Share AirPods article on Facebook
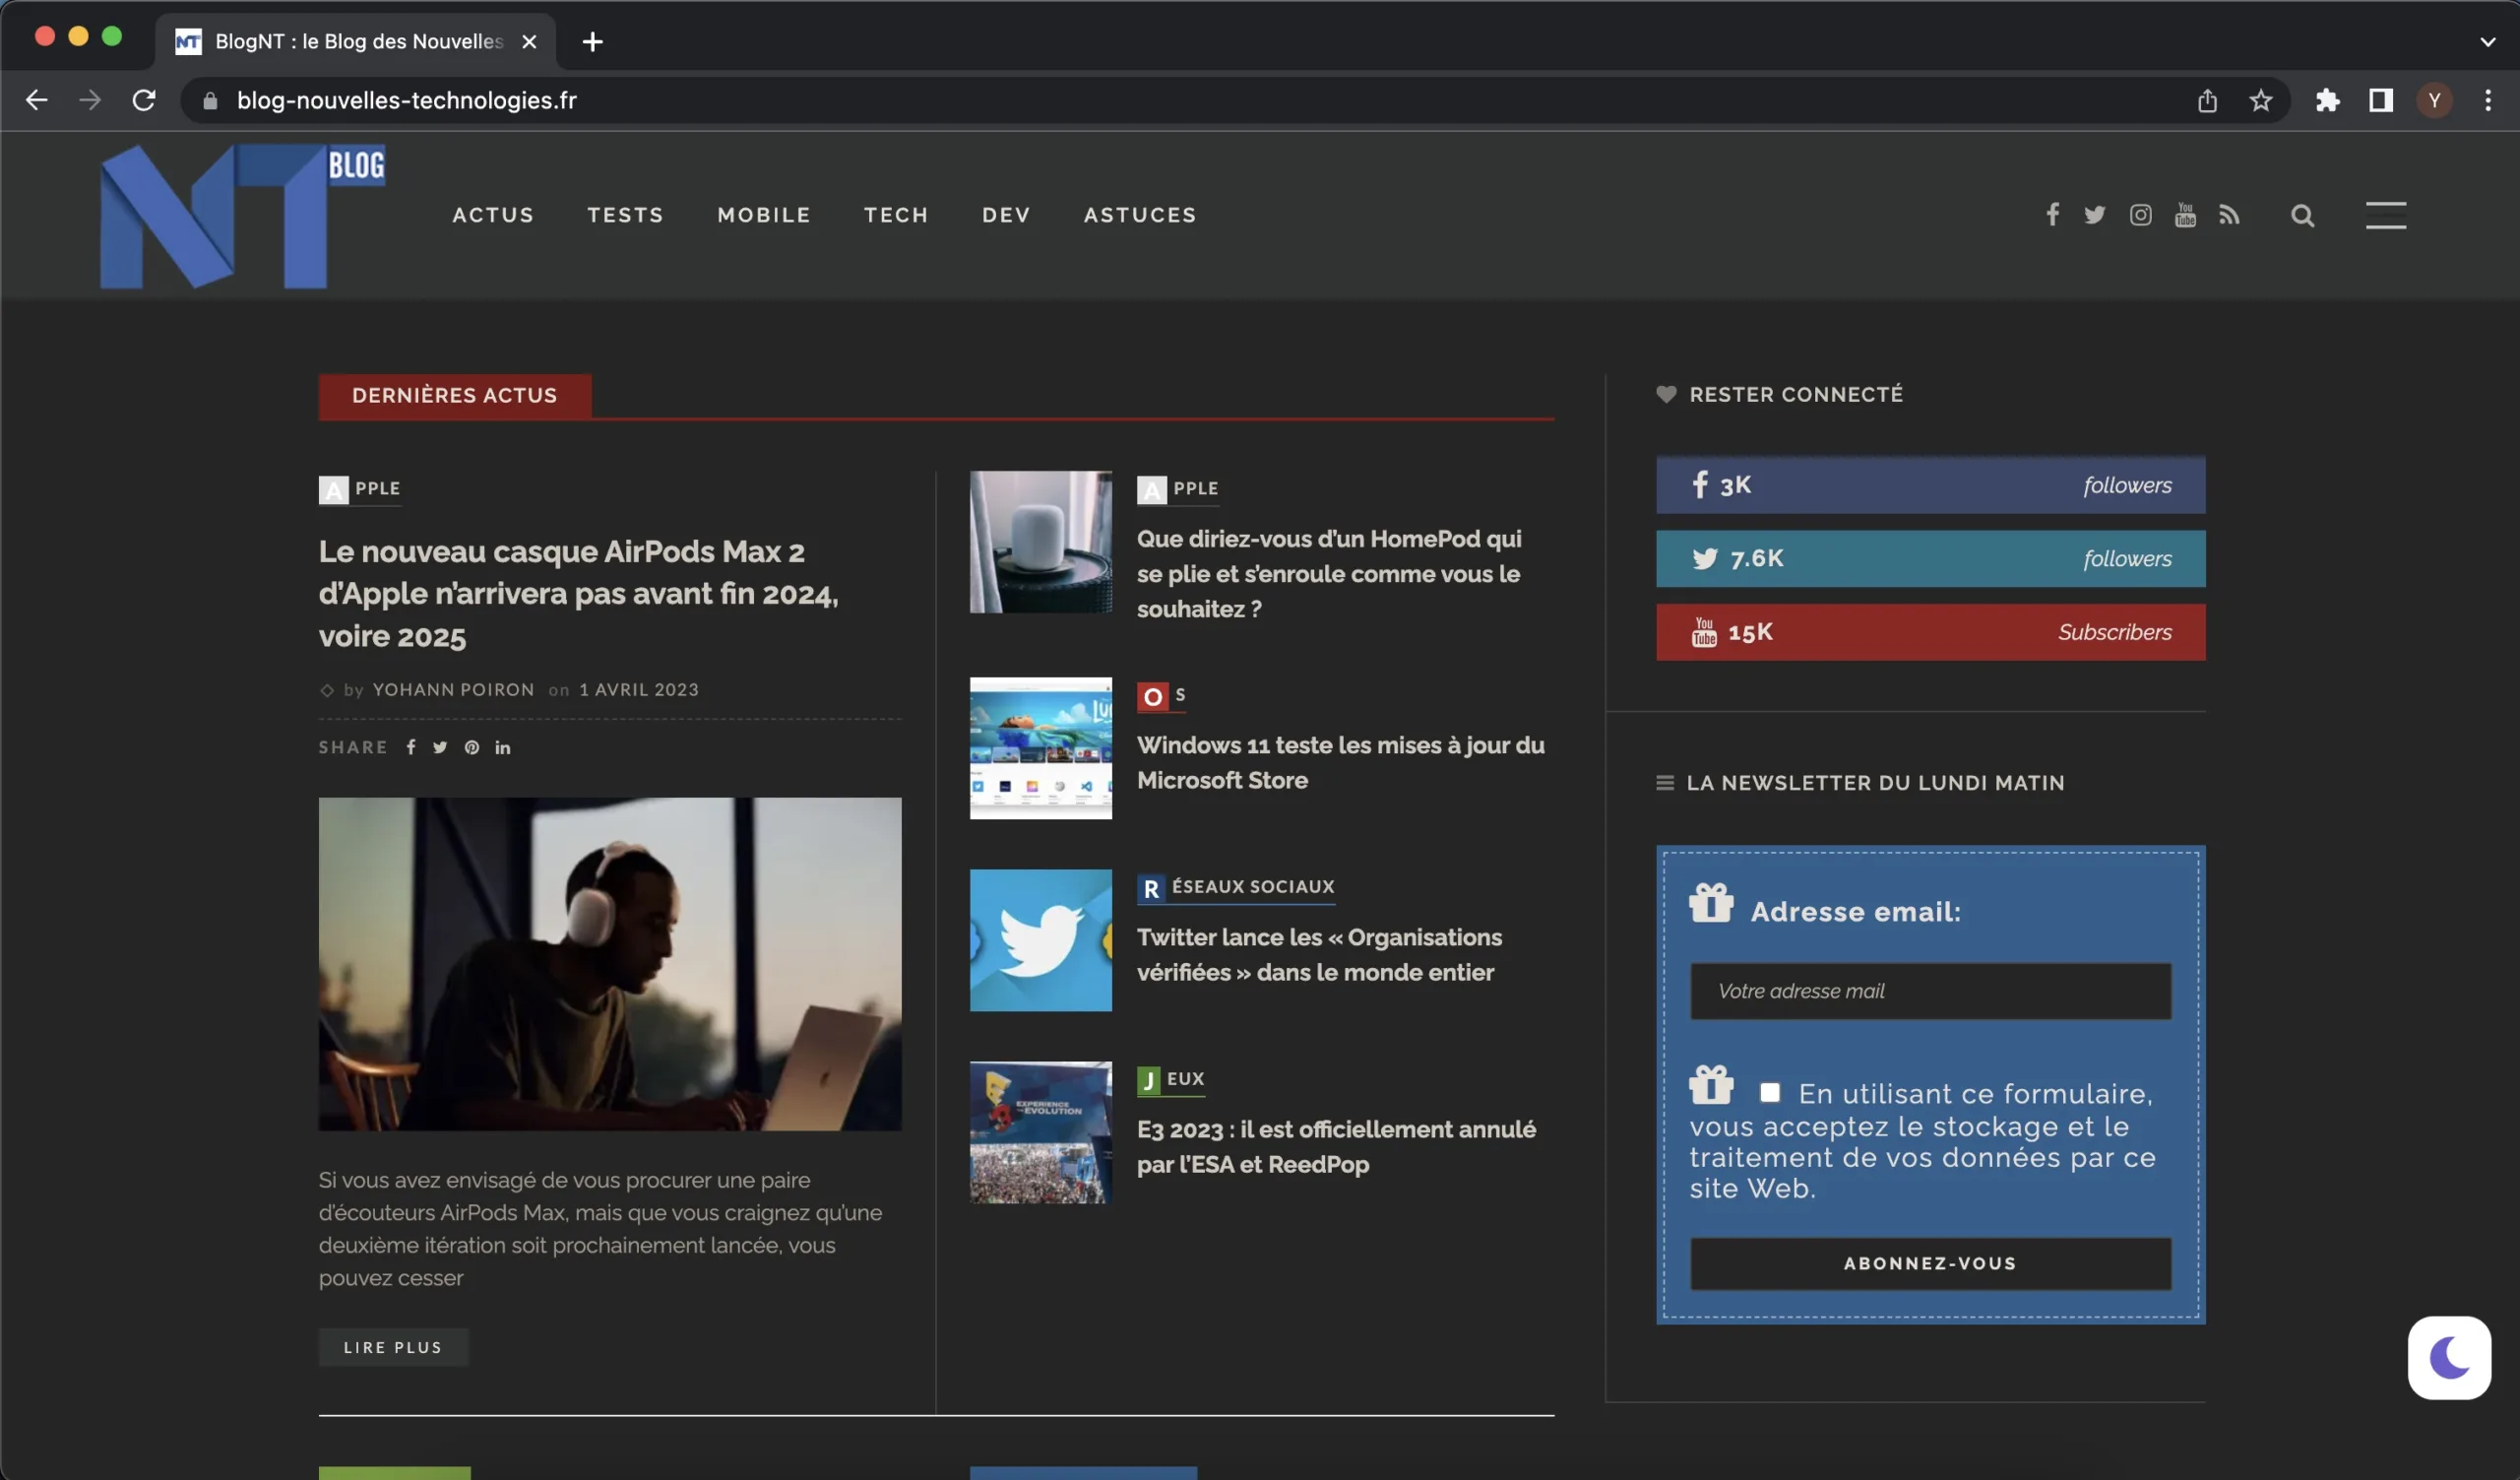Viewport: 2520px width, 1480px height. pyautogui.click(x=411, y=747)
